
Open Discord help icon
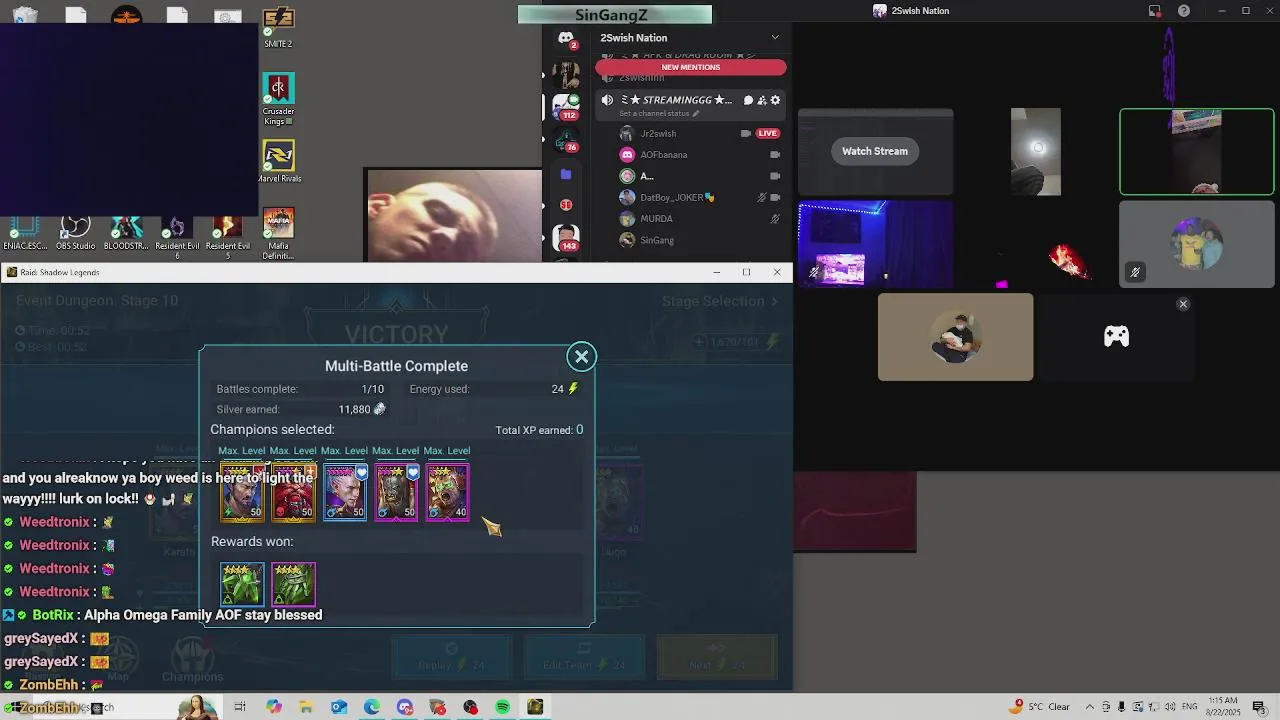pos(1184,11)
